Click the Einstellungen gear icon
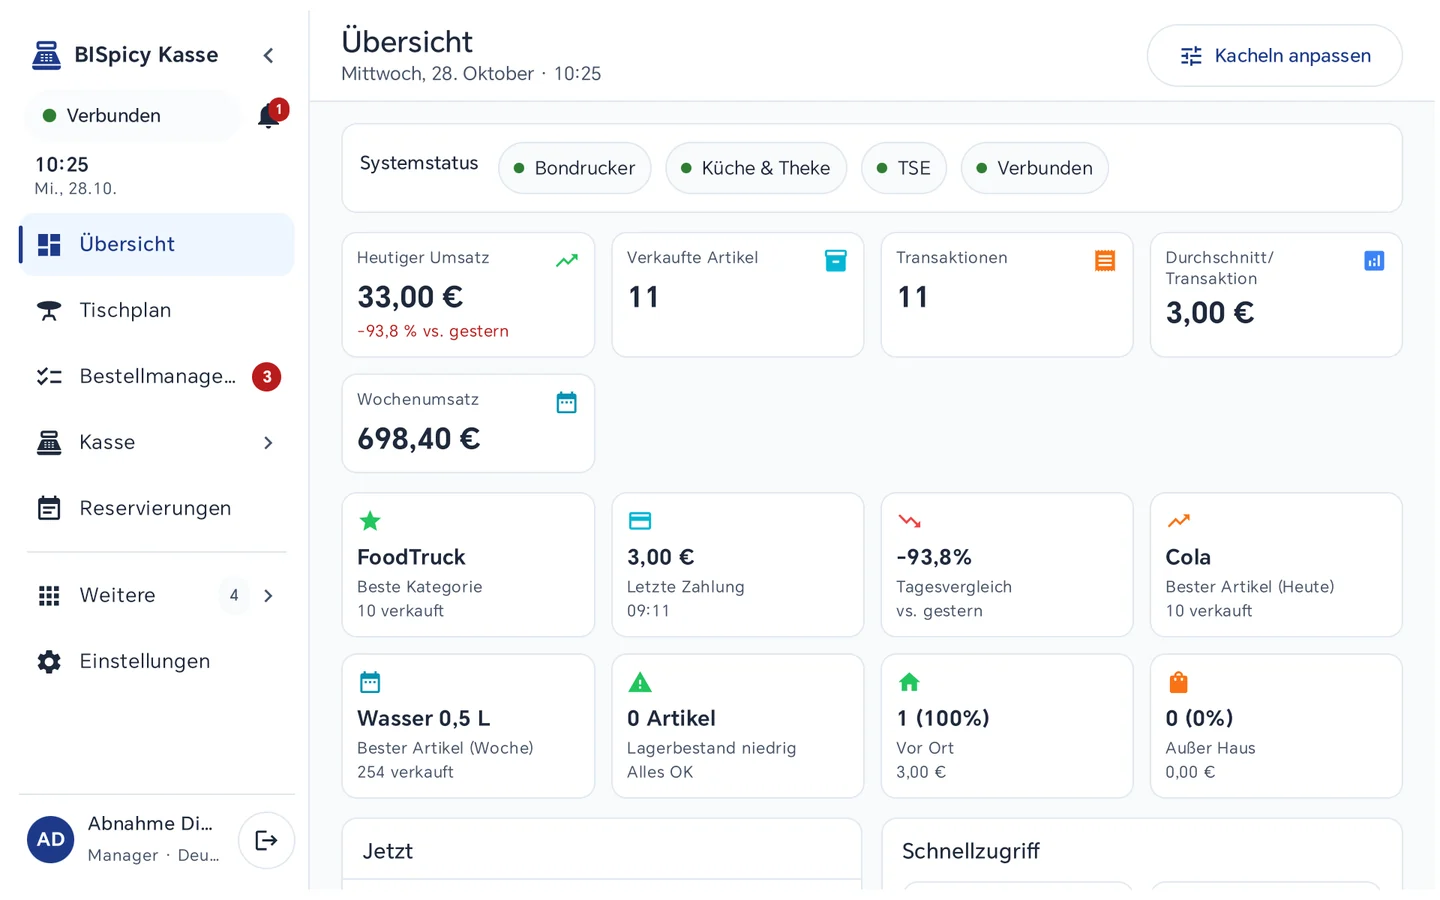The height and width of the screenshot is (900, 1440). coord(49,662)
